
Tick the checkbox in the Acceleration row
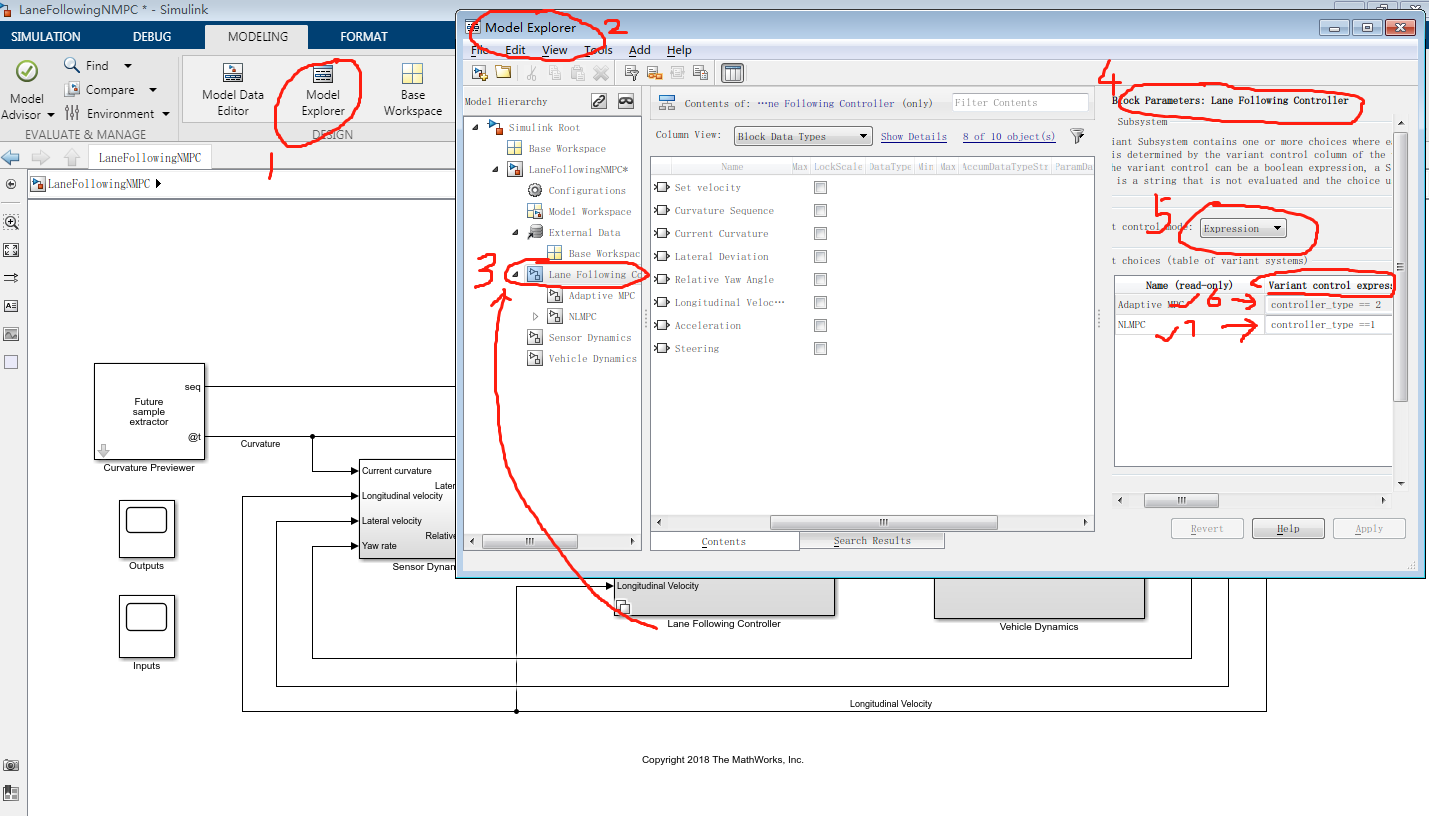point(820,326)
